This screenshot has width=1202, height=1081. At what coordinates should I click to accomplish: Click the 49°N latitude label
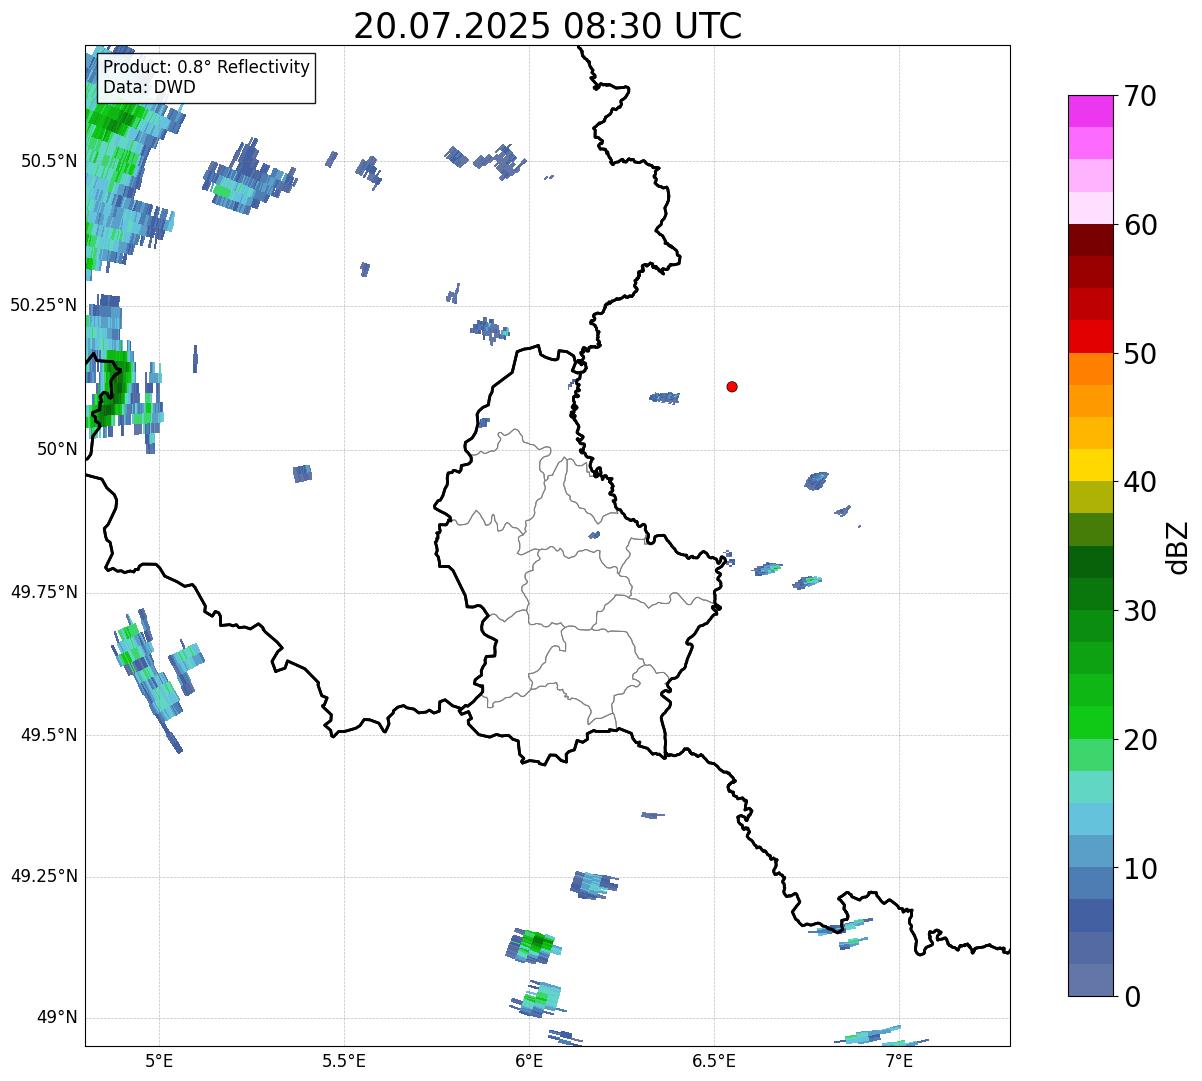[x=58, y=1018]
